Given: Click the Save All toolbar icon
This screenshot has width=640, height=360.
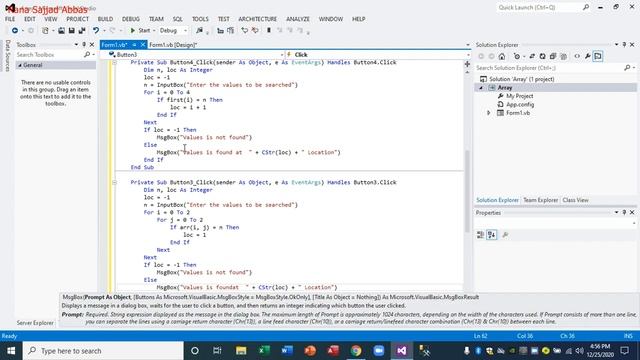Looking at the screenshot, I should (82, 31).
